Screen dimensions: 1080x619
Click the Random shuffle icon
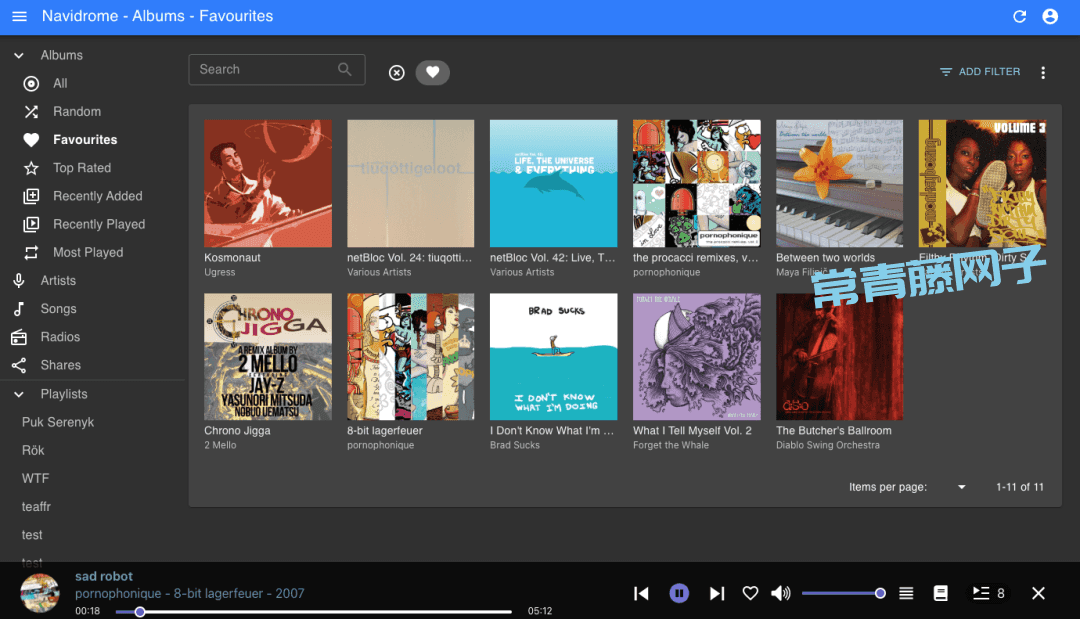tap(31, 112)
